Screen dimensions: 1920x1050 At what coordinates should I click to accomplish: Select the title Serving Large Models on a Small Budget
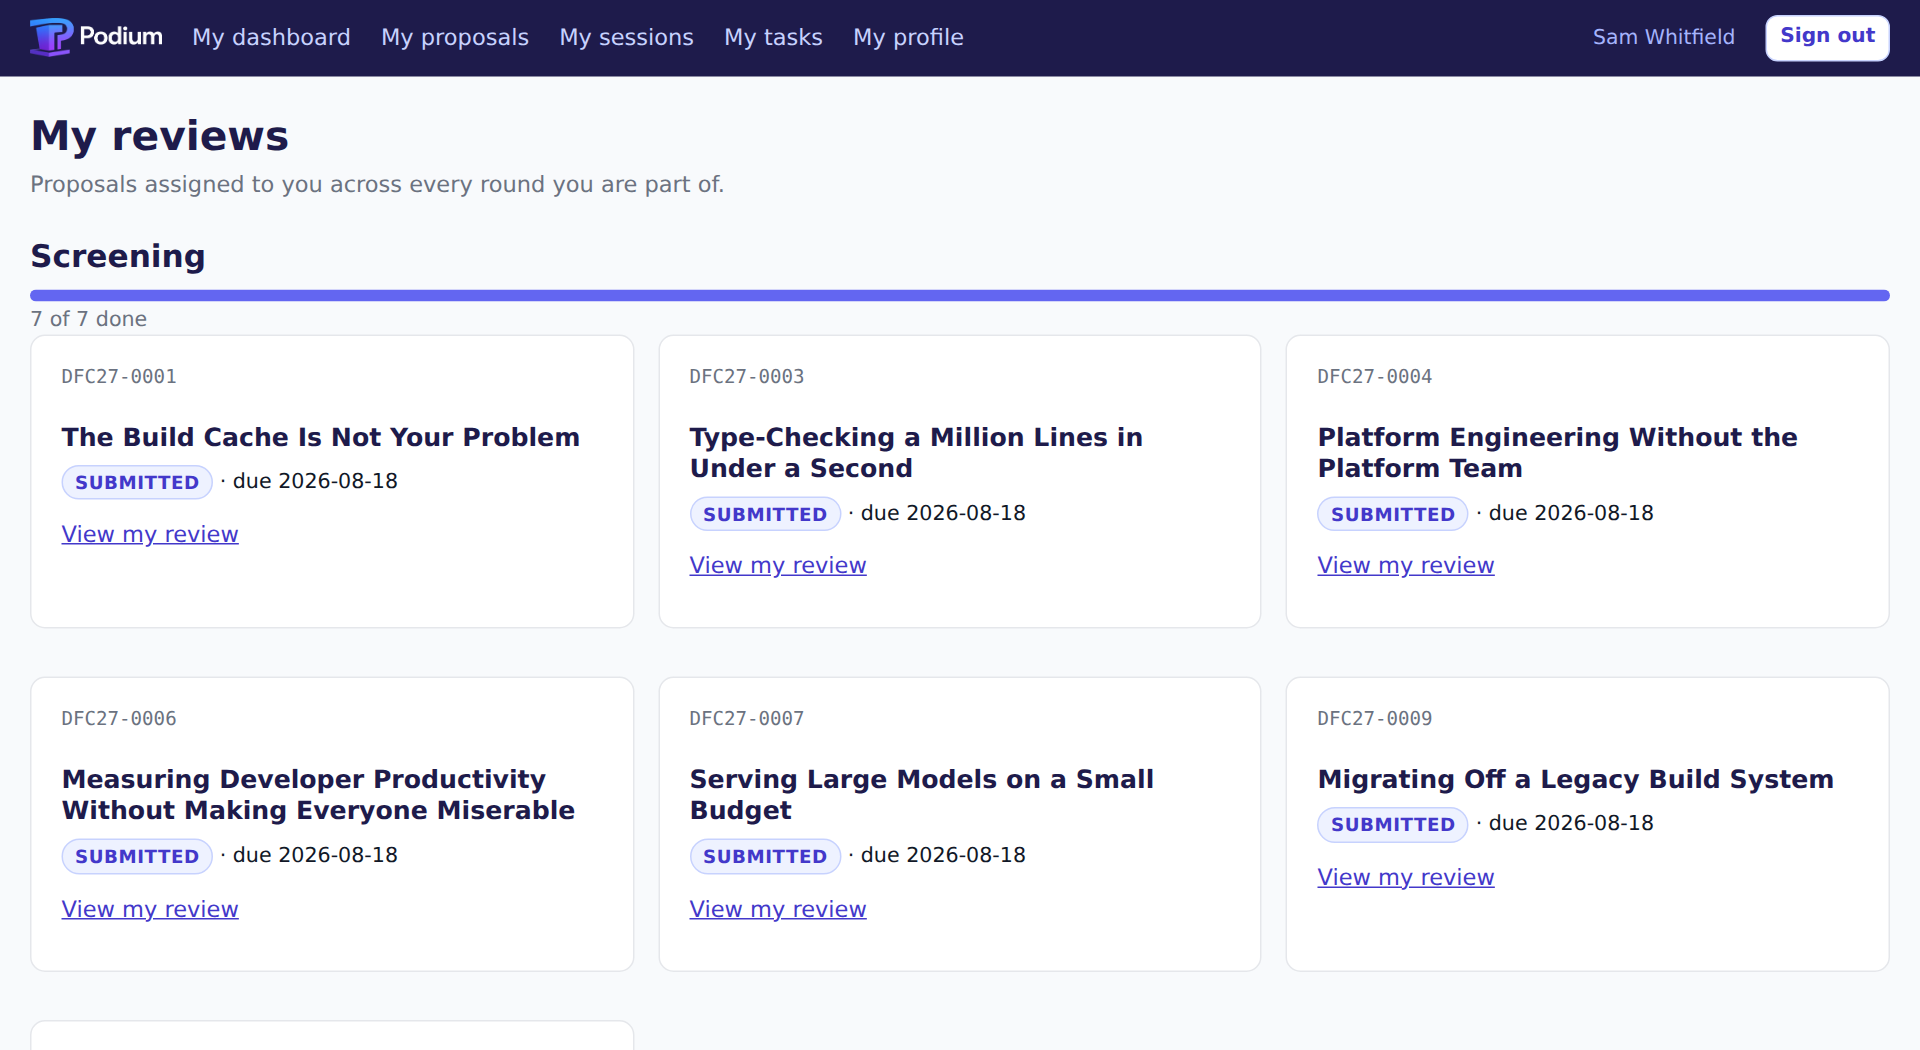pos(922,794)
